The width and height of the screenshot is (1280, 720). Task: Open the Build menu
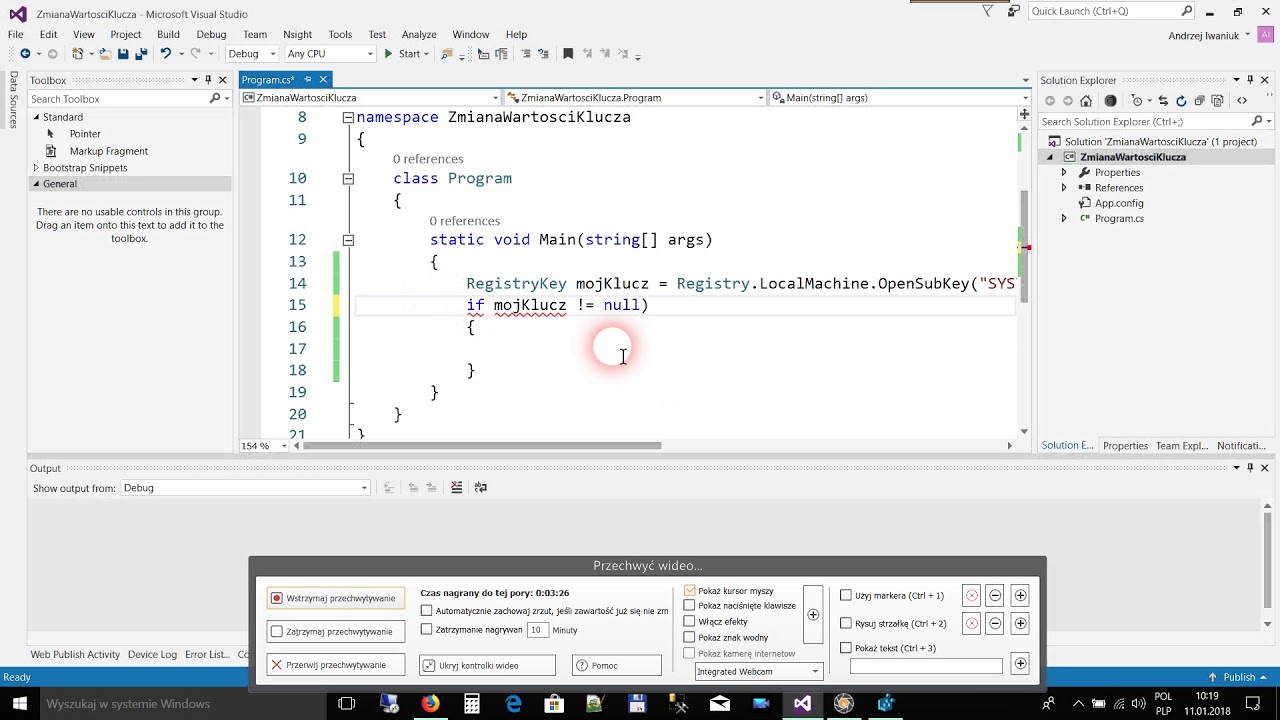click(168, 34)
